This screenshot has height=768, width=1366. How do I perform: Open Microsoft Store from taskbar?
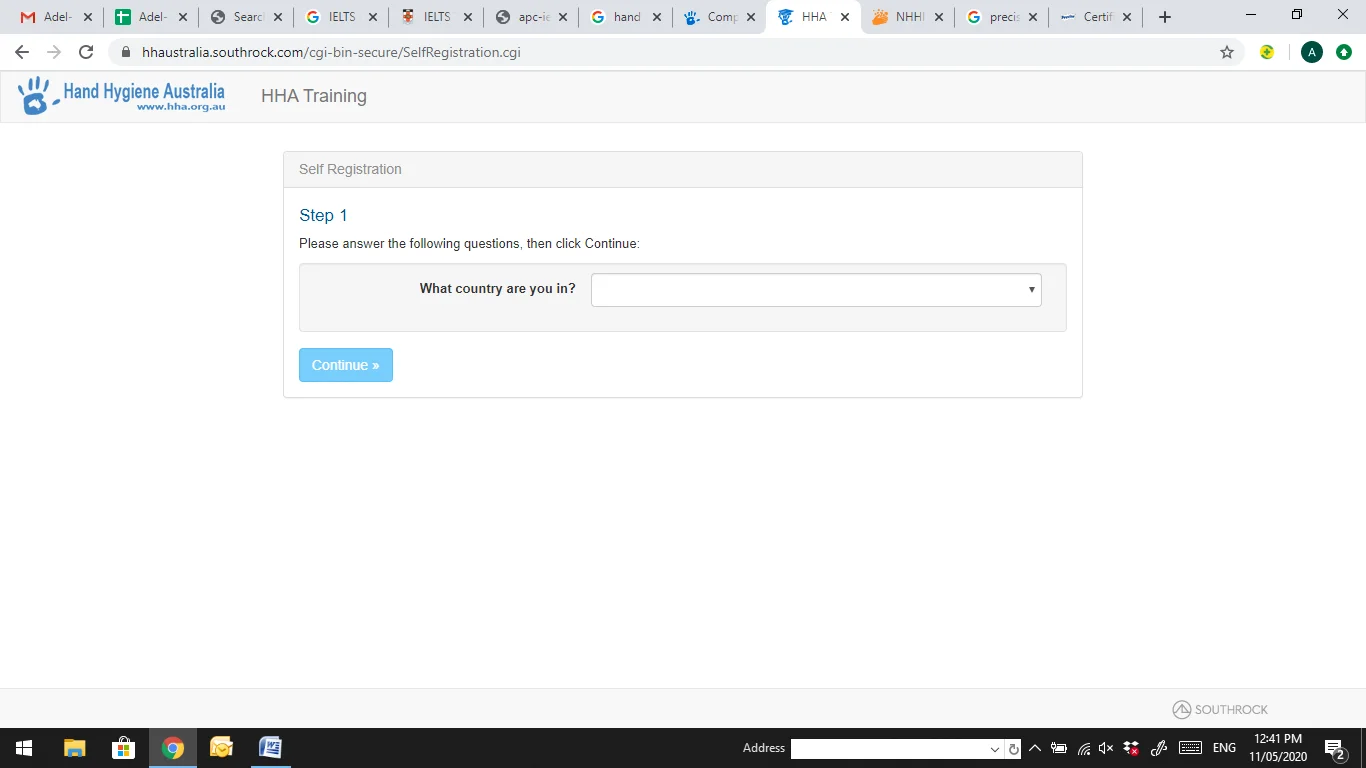point(124,748)
